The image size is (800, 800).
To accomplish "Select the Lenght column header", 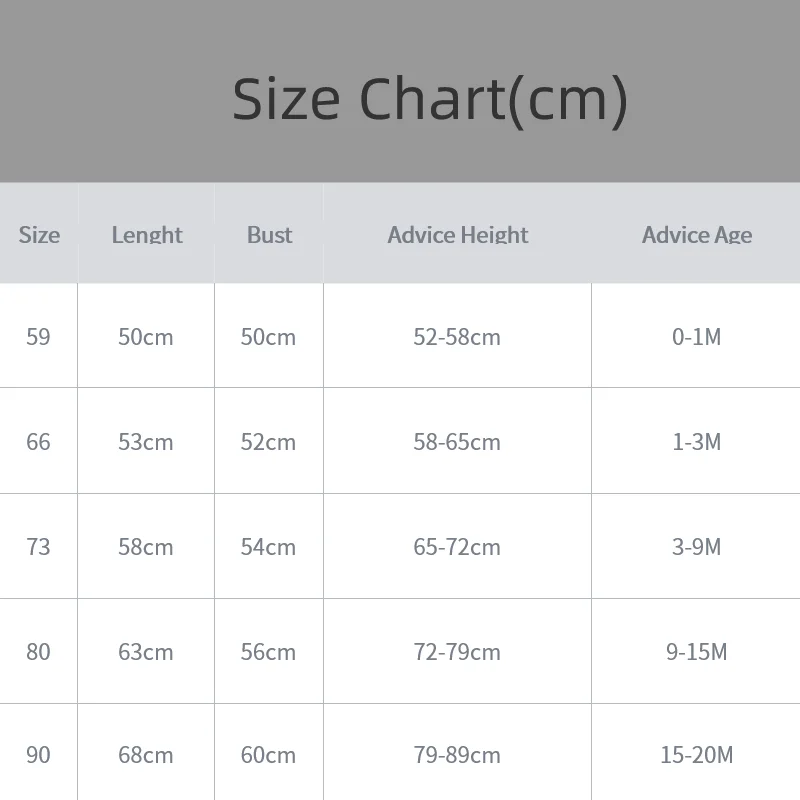I will [x=147, y=235].
